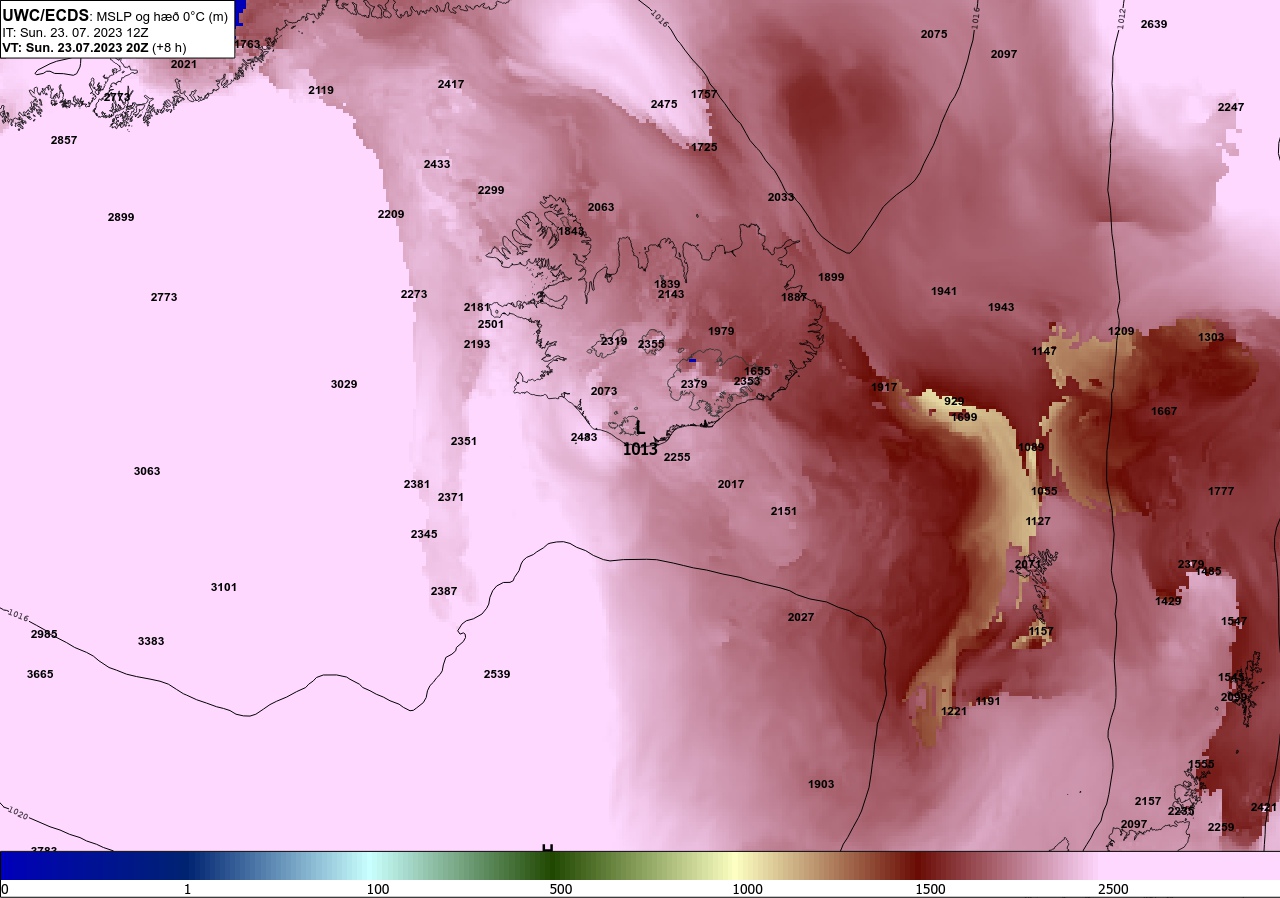Click the 1943 height value
The width and height of the screenshot is (1280, 898).
(1001, 307)
